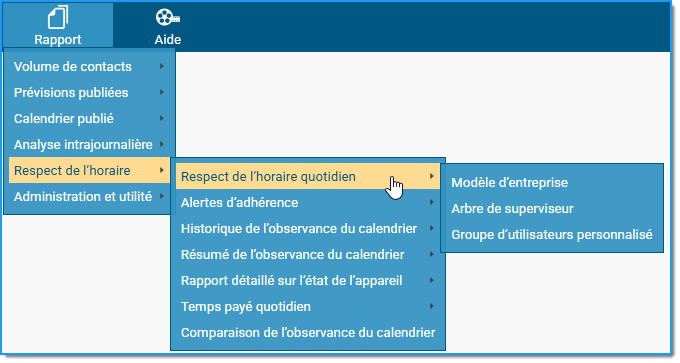Click the Aide label in top bar
This screenshot has width=680, height=363.
coord(168,39)
